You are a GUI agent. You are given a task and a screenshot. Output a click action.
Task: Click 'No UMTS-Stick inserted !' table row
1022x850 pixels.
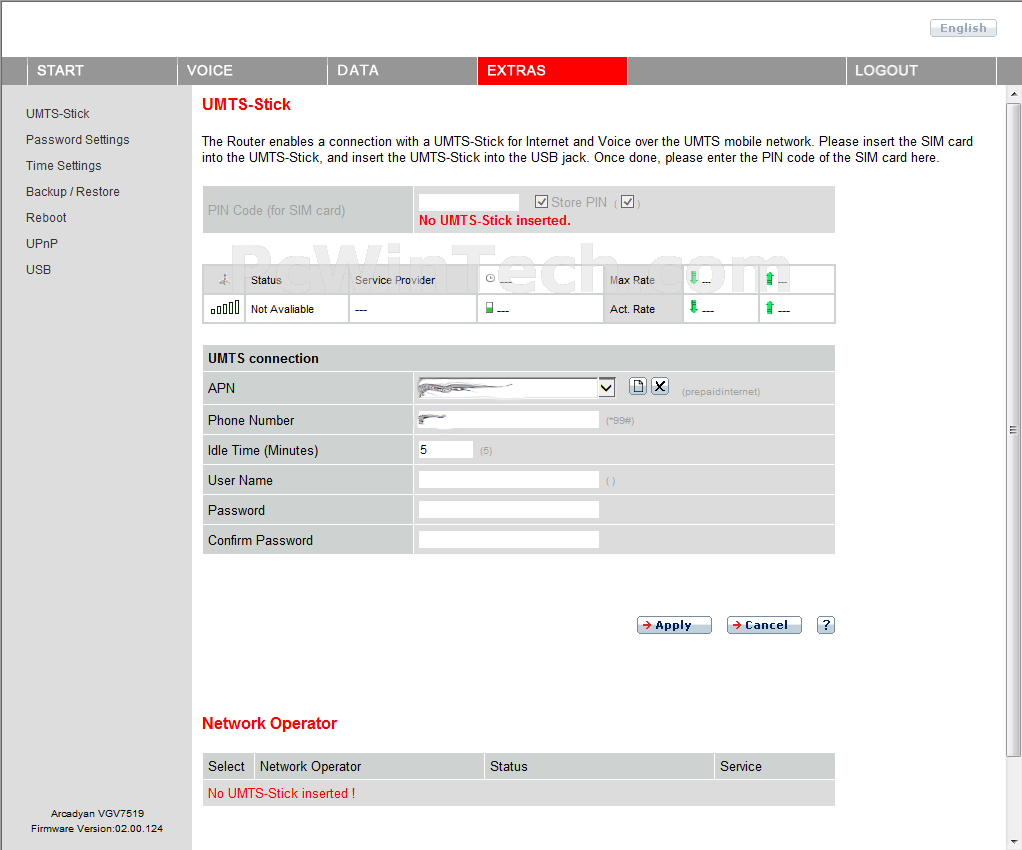point(519,793)
